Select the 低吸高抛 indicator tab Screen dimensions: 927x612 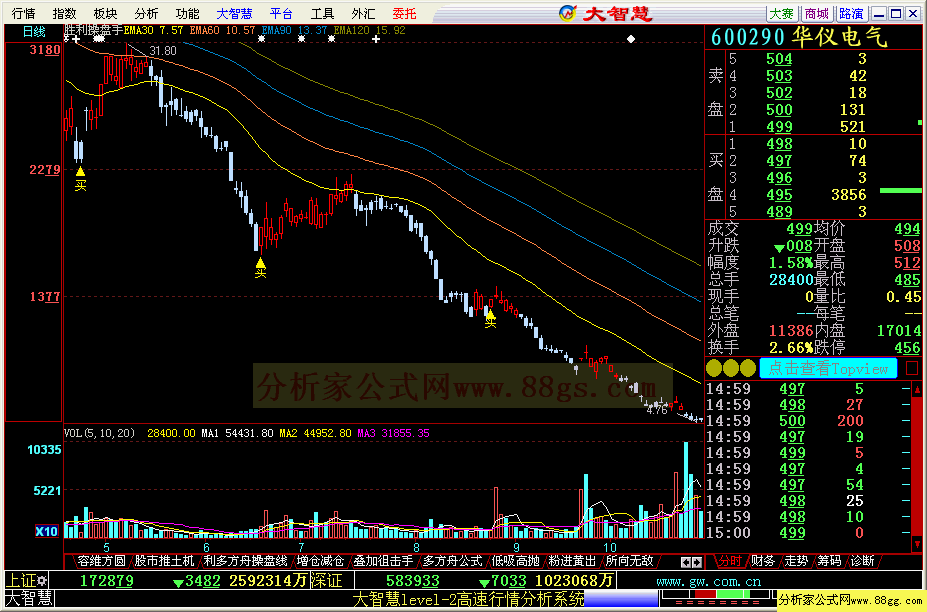516,561
